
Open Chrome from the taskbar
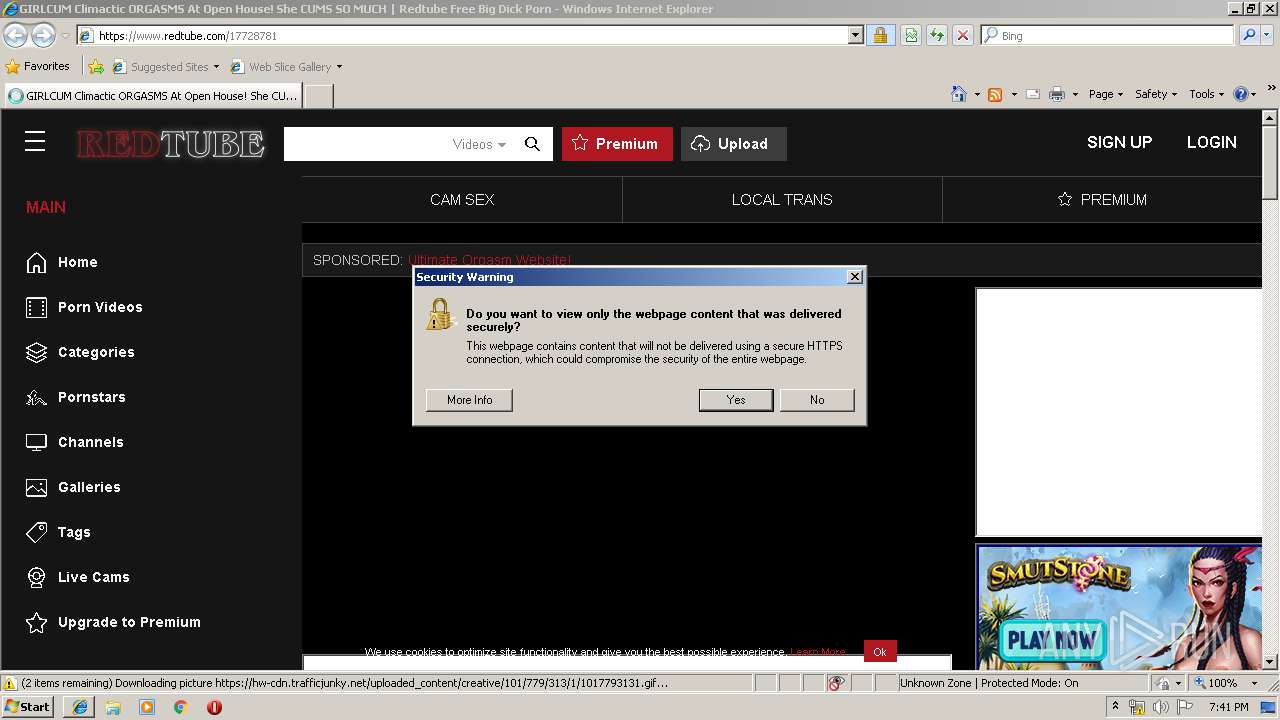click(x=180, y=707)
